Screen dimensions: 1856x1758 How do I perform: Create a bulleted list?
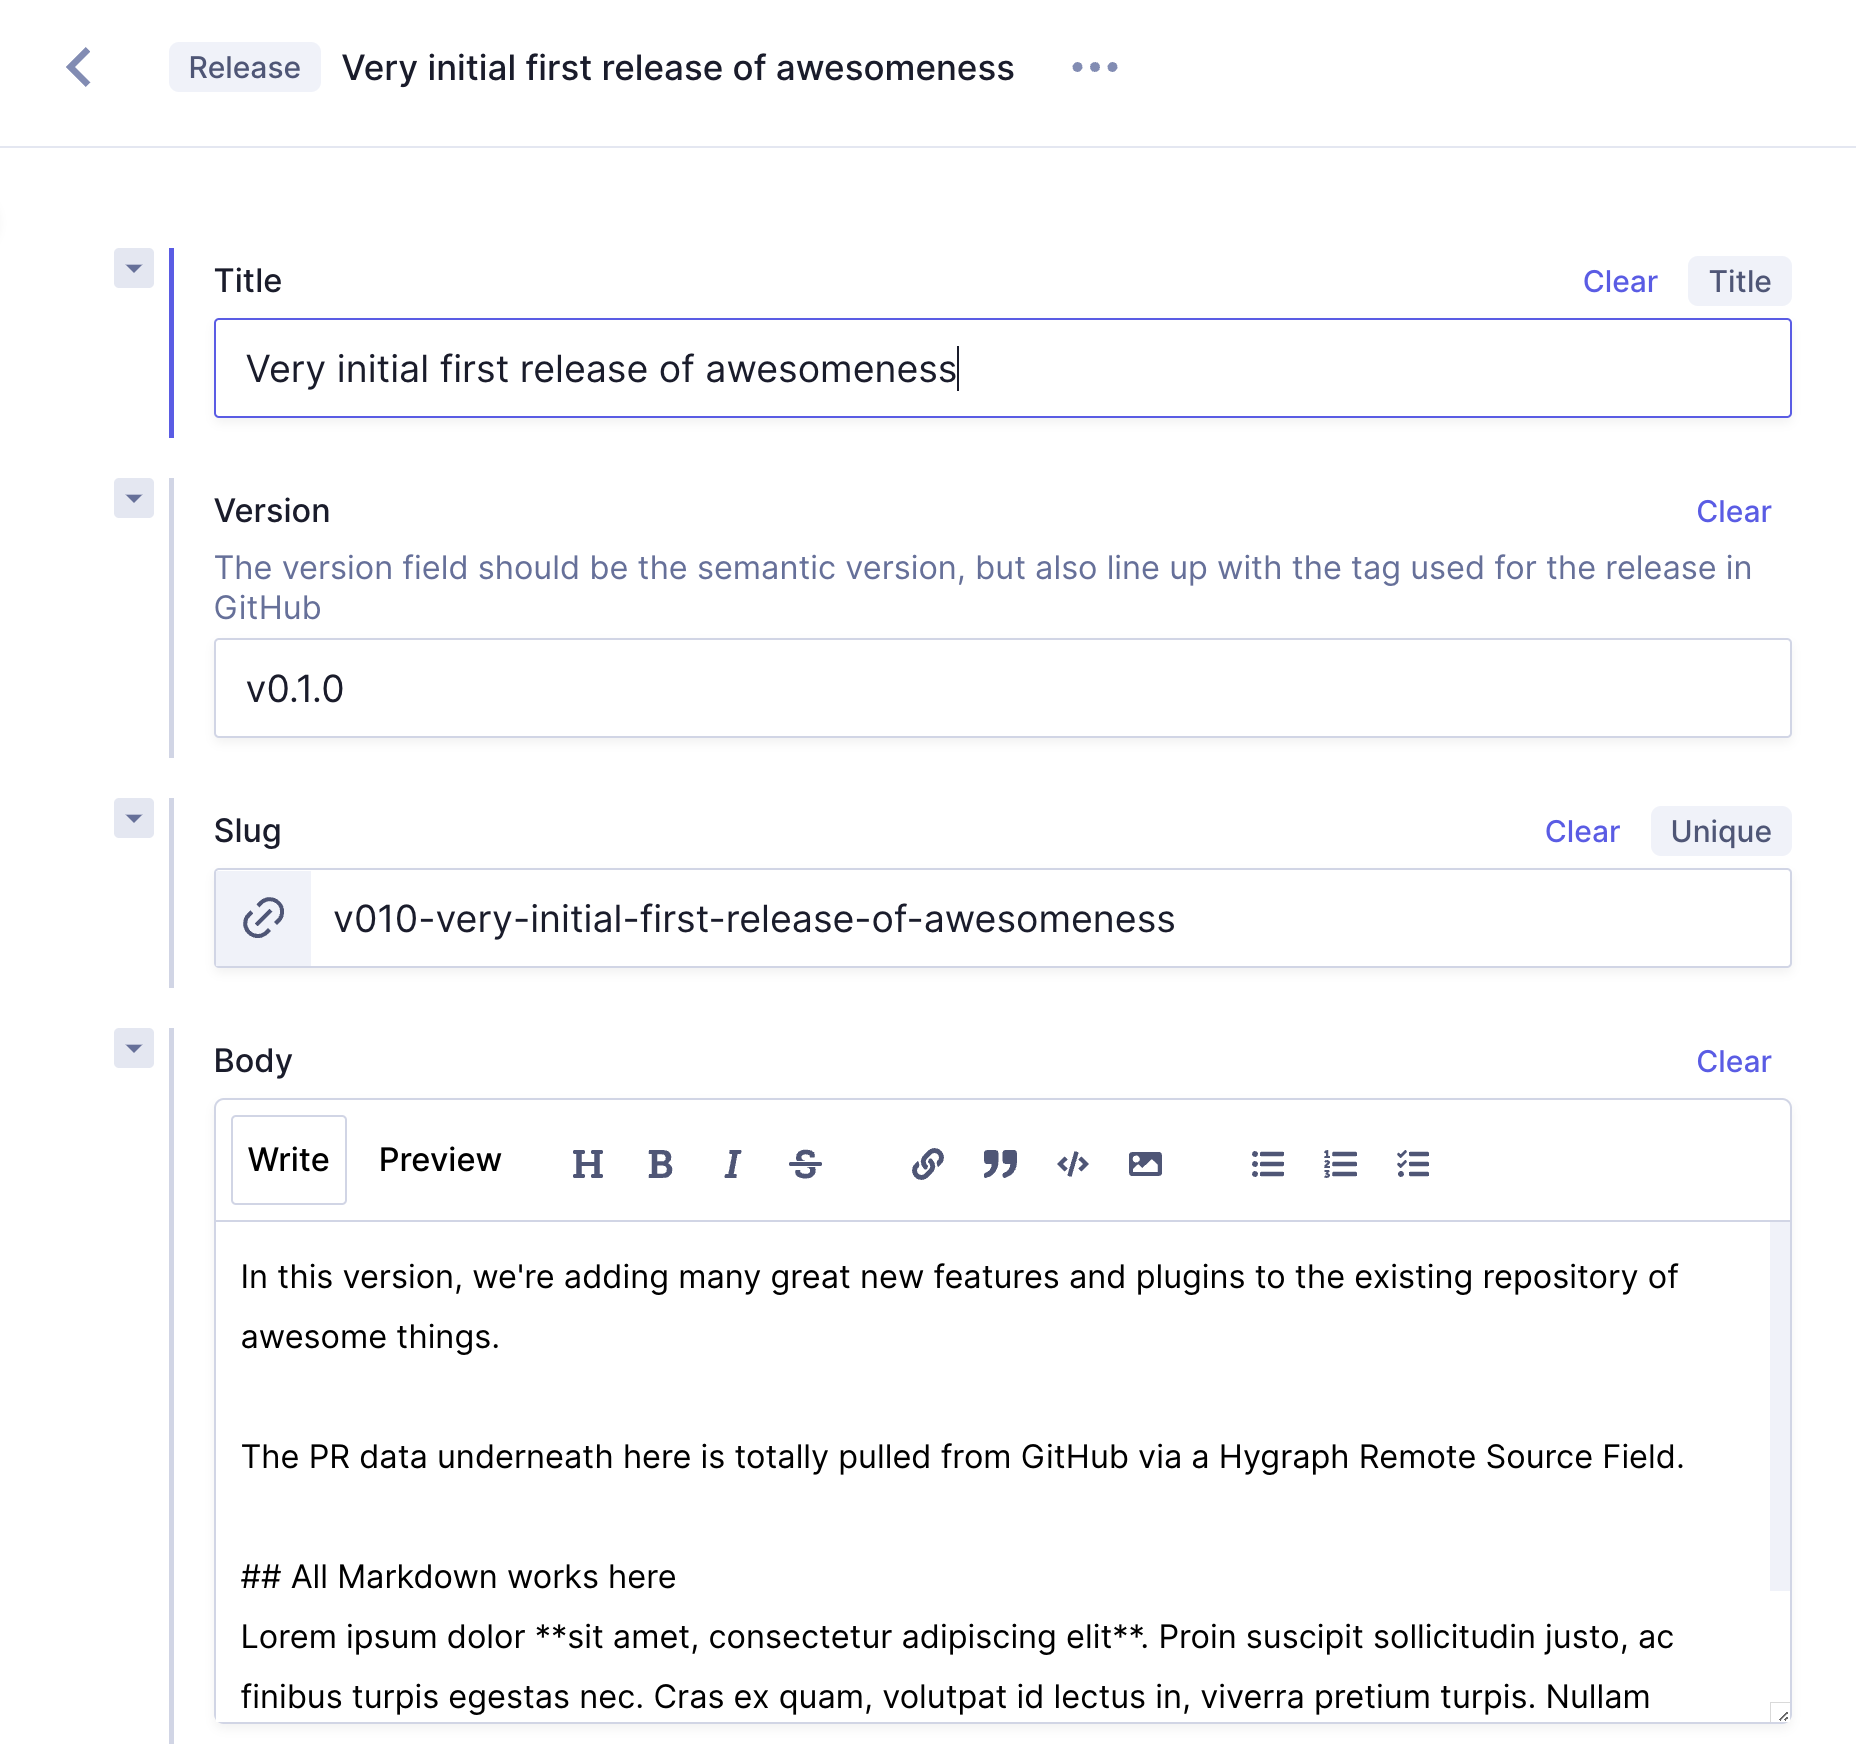1267,1162
